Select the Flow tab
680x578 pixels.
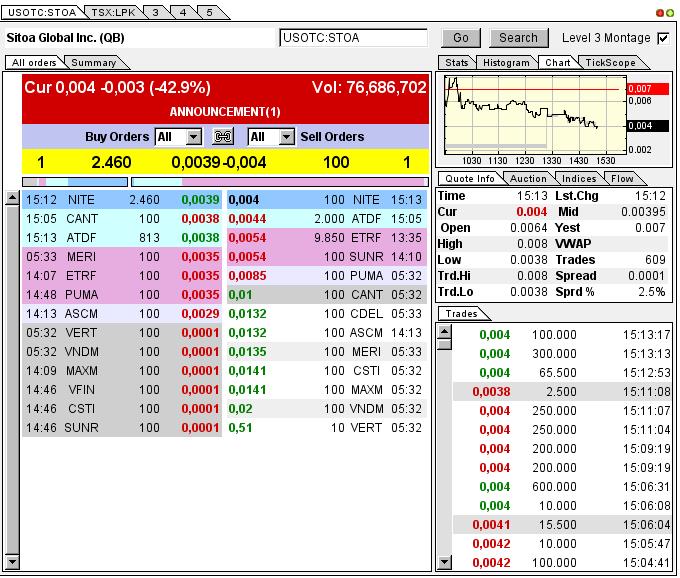click(622, 179)
